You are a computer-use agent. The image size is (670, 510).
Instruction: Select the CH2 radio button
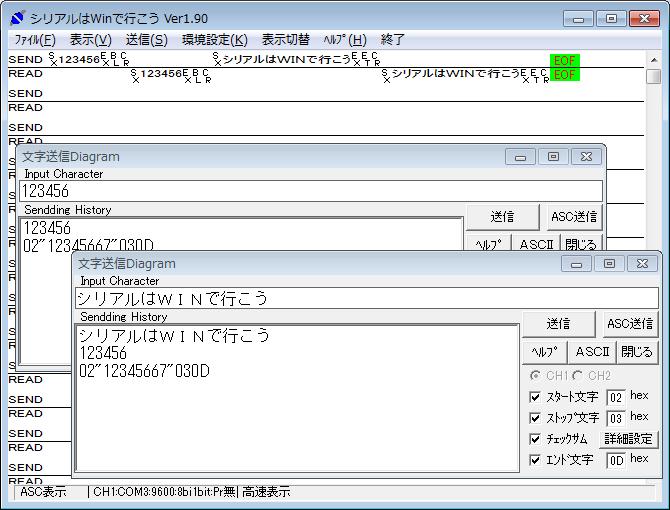pyautogui.click(x=579, y=376)
